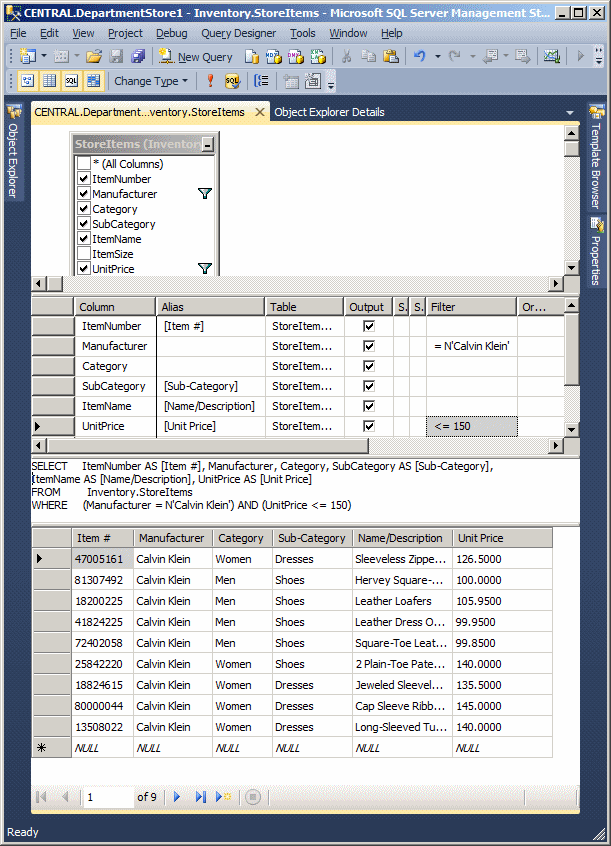Select the result cell 47005161

102,559
